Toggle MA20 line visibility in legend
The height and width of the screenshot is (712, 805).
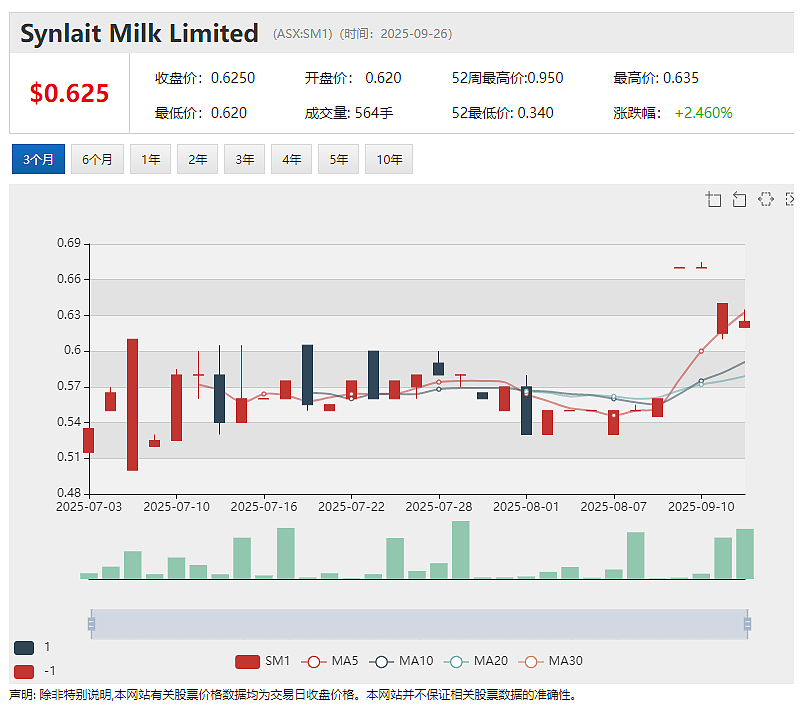[476, 661]
